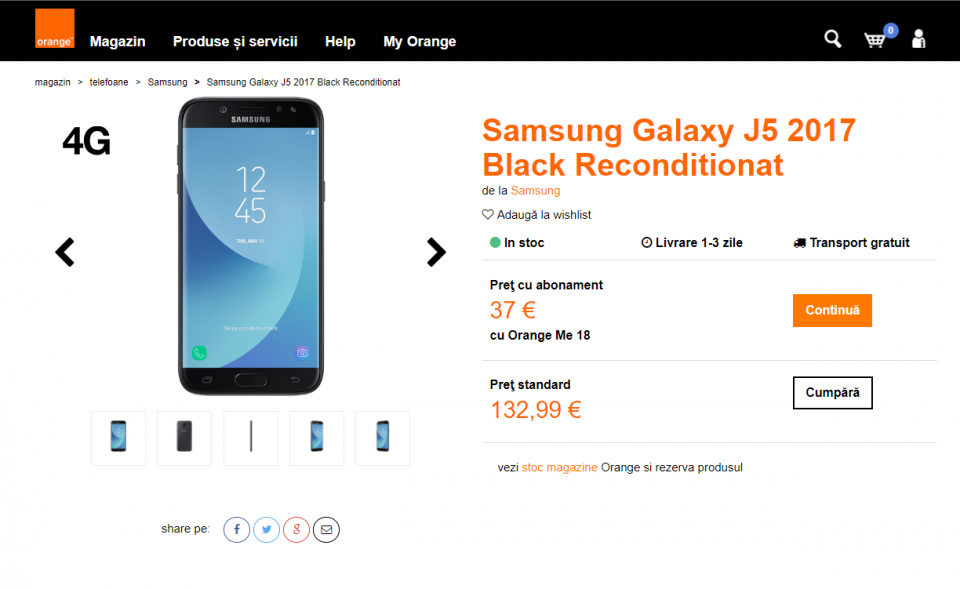Open the user account icon

pos(918,39)
